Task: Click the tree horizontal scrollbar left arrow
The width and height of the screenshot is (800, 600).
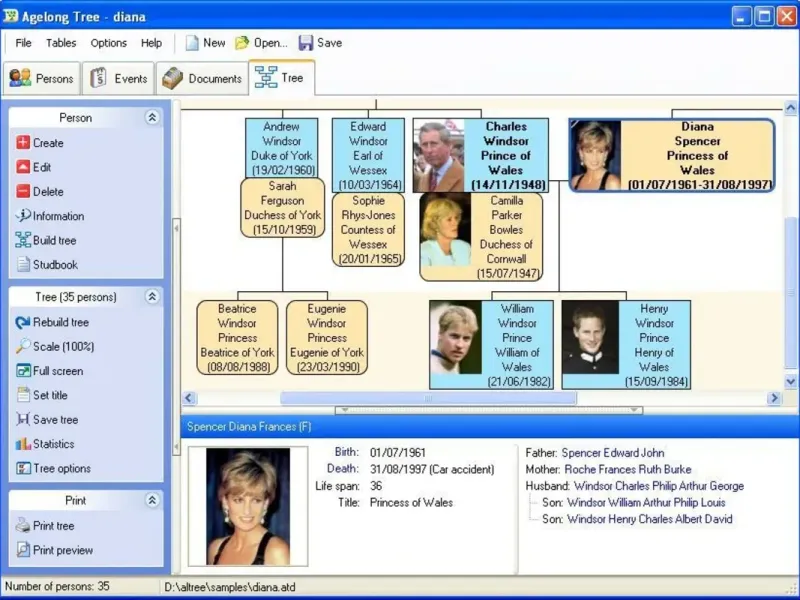Action: [x=189, y=397]
